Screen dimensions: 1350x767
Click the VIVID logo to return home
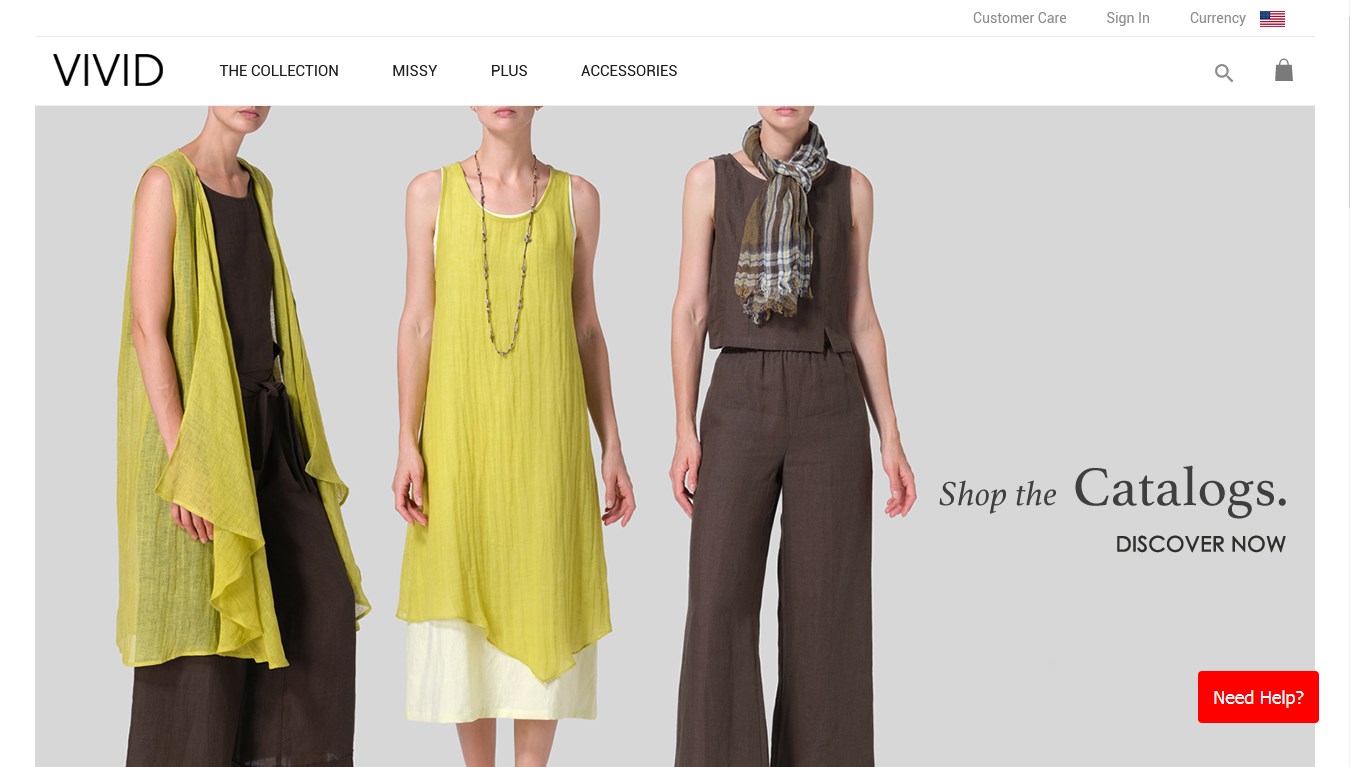click(x=107, y=70)
